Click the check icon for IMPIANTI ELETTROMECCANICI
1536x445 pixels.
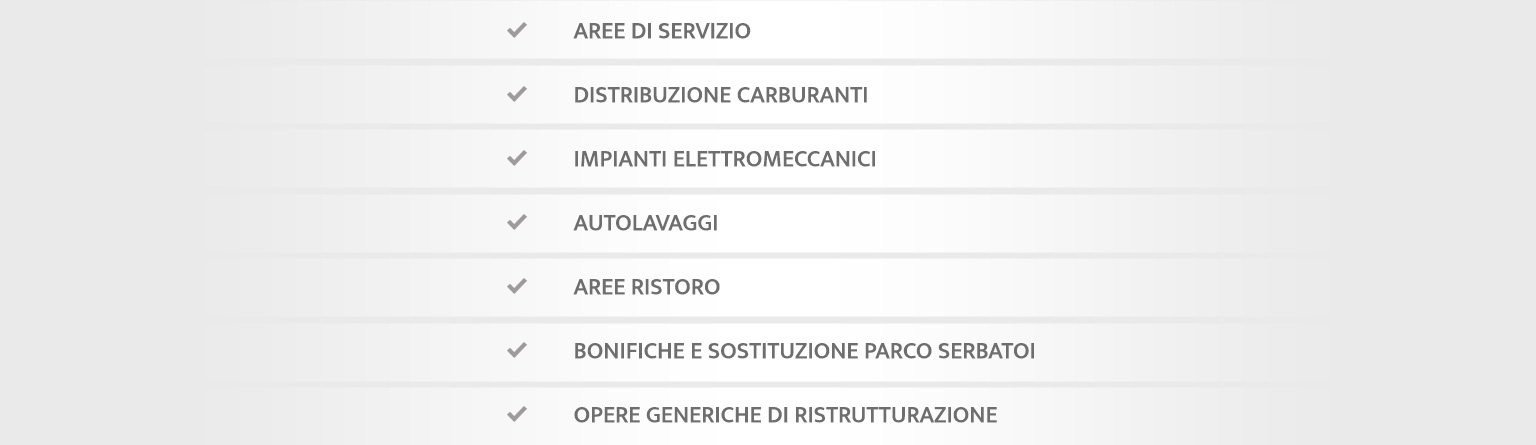click(x=517, y=159)
